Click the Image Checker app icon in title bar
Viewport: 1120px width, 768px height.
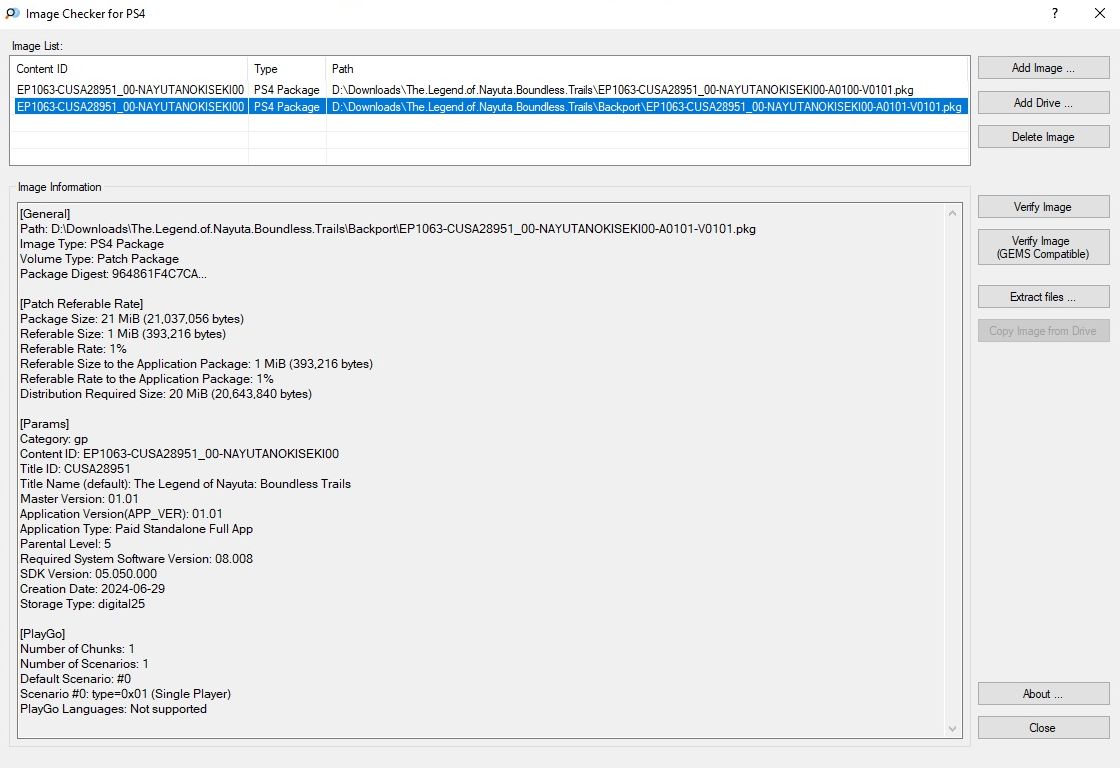[12, 14]
